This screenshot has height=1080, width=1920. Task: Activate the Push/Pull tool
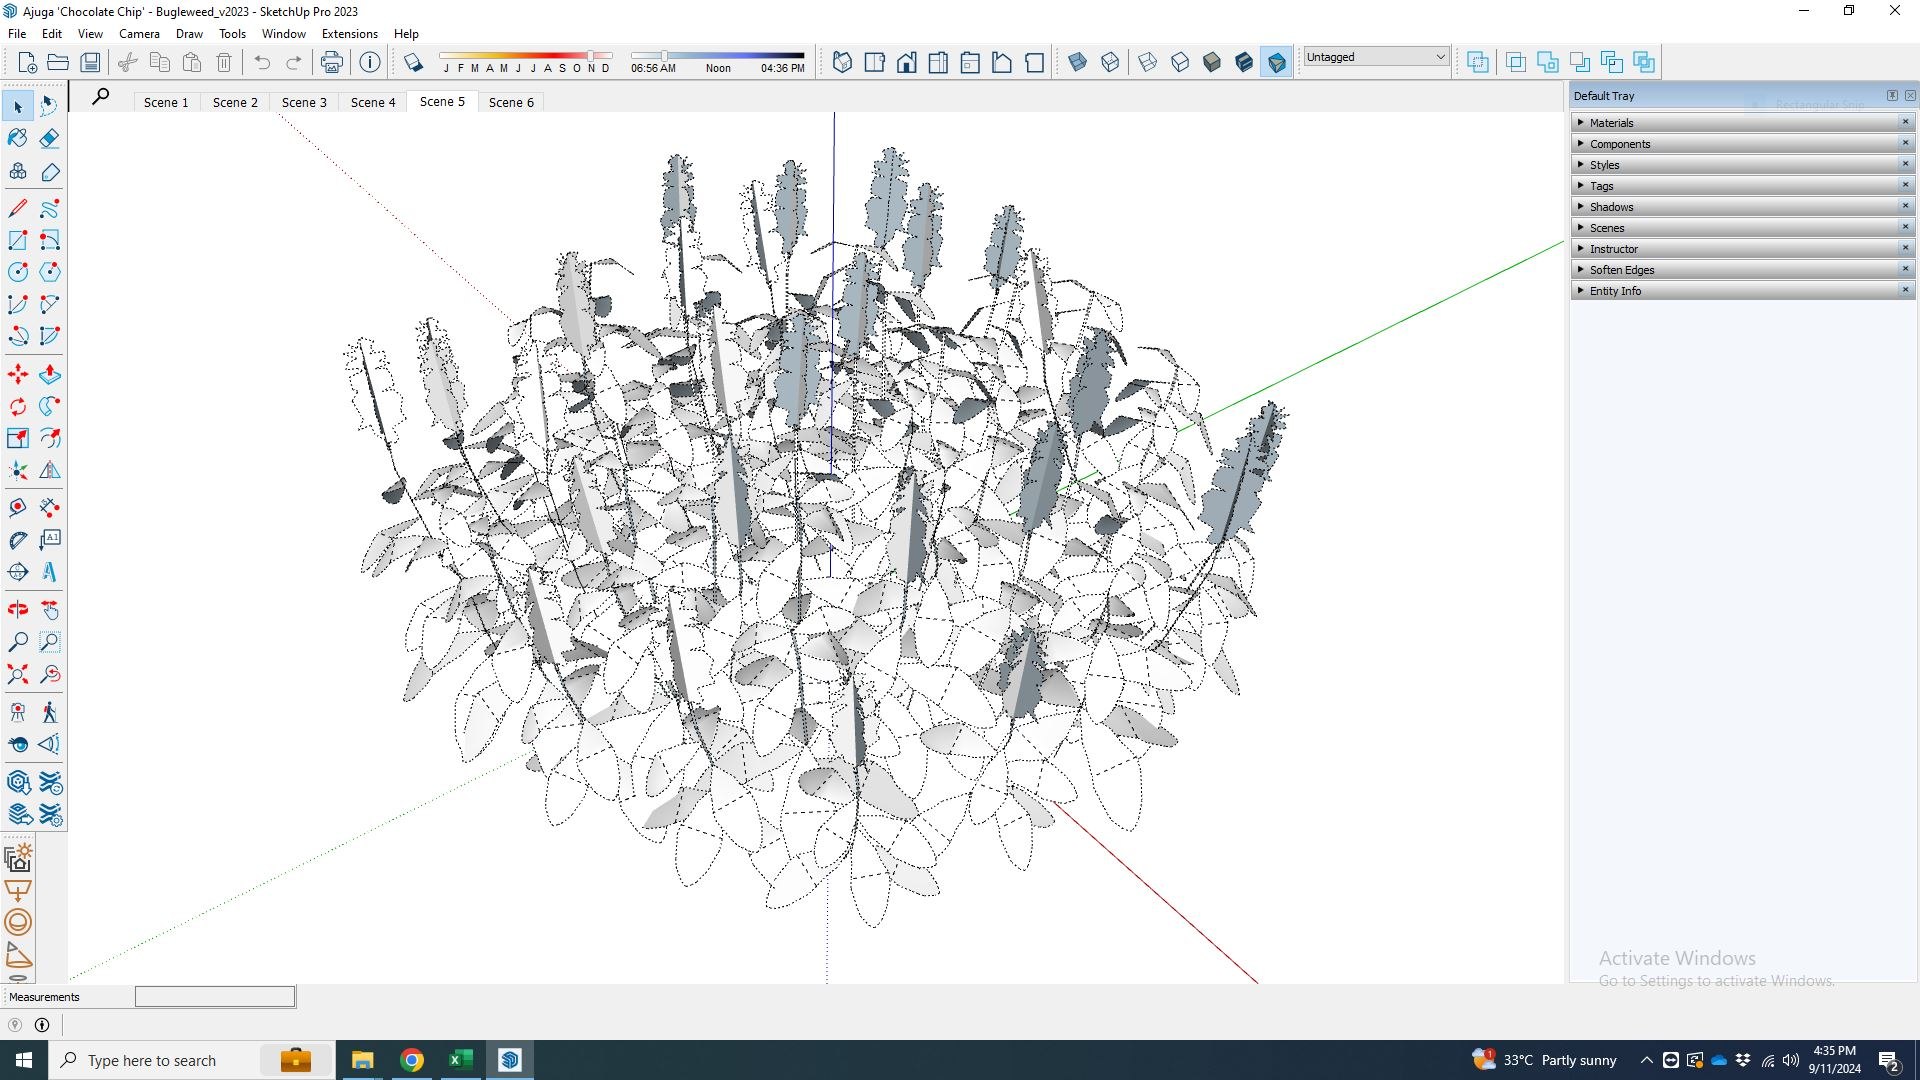(49, 374)
